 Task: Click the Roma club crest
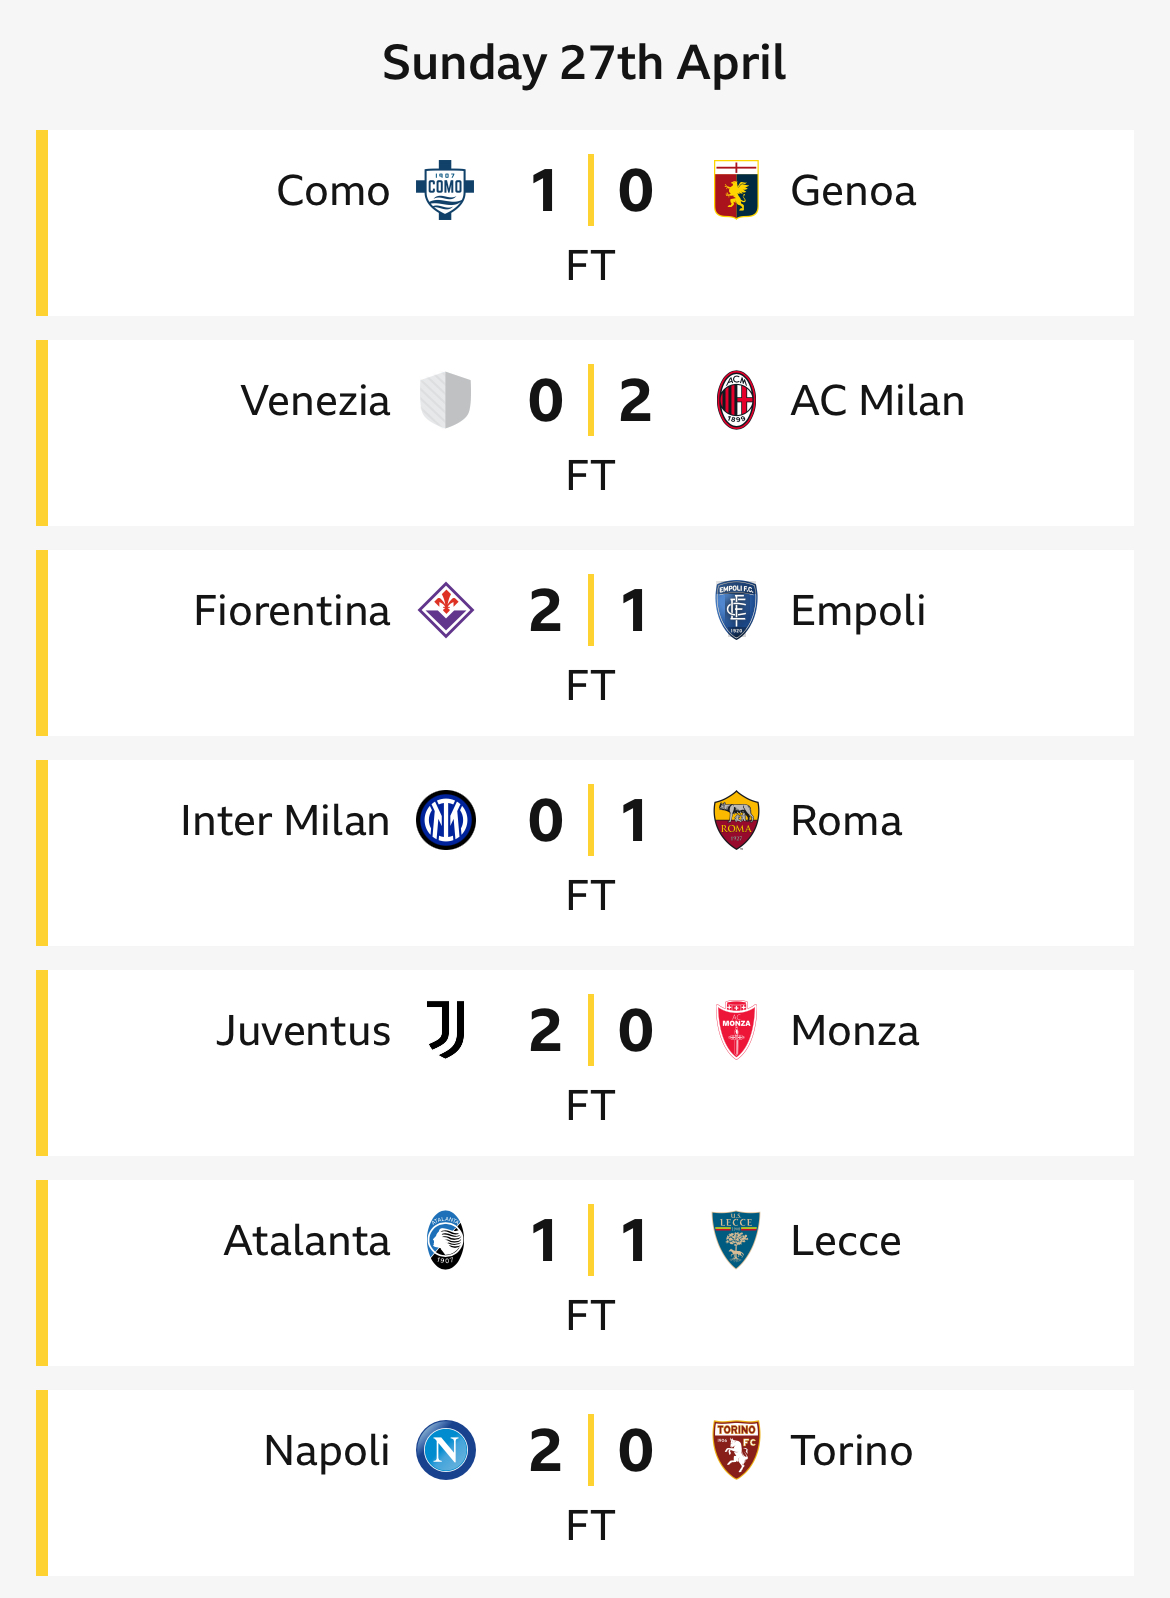click(736, 820)
